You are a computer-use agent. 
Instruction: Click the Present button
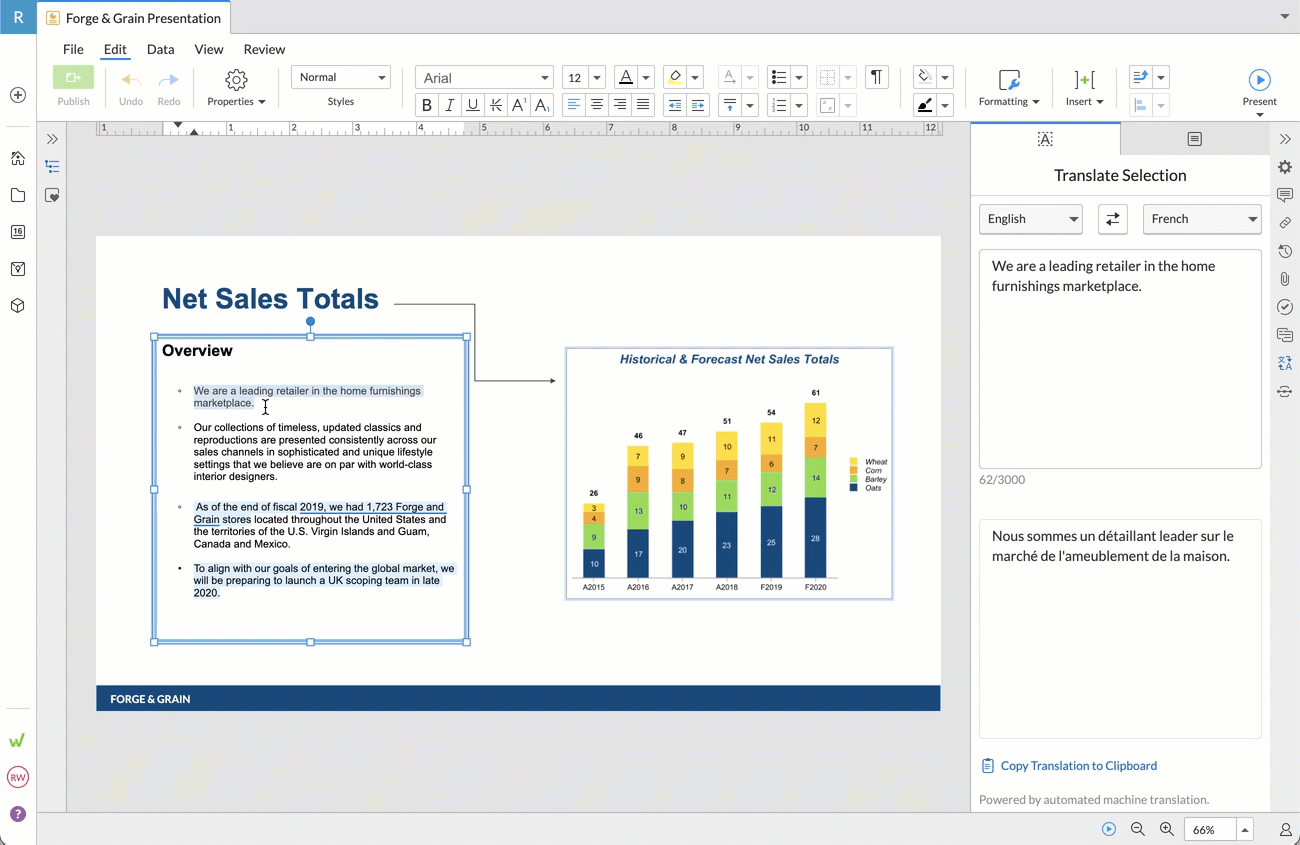(1259, 86)
